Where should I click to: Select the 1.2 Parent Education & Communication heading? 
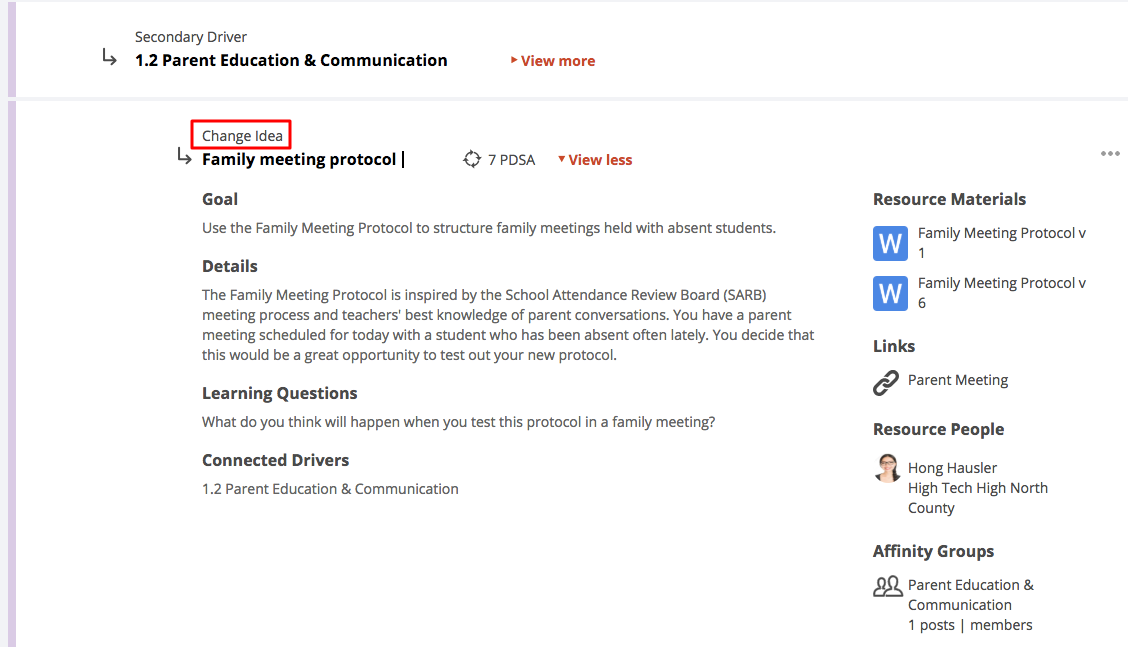click(x=291, y=60)
